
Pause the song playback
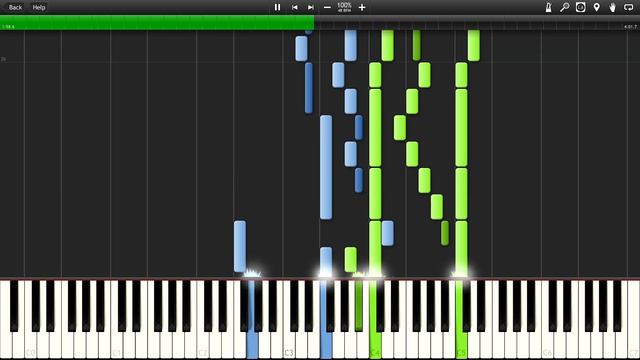[277, 7]
